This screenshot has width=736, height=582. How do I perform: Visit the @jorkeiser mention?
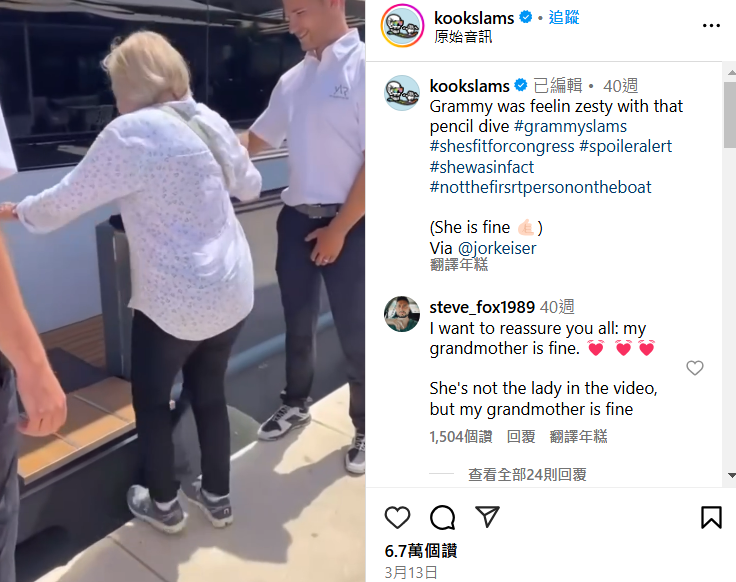click(x=497, y=248)
